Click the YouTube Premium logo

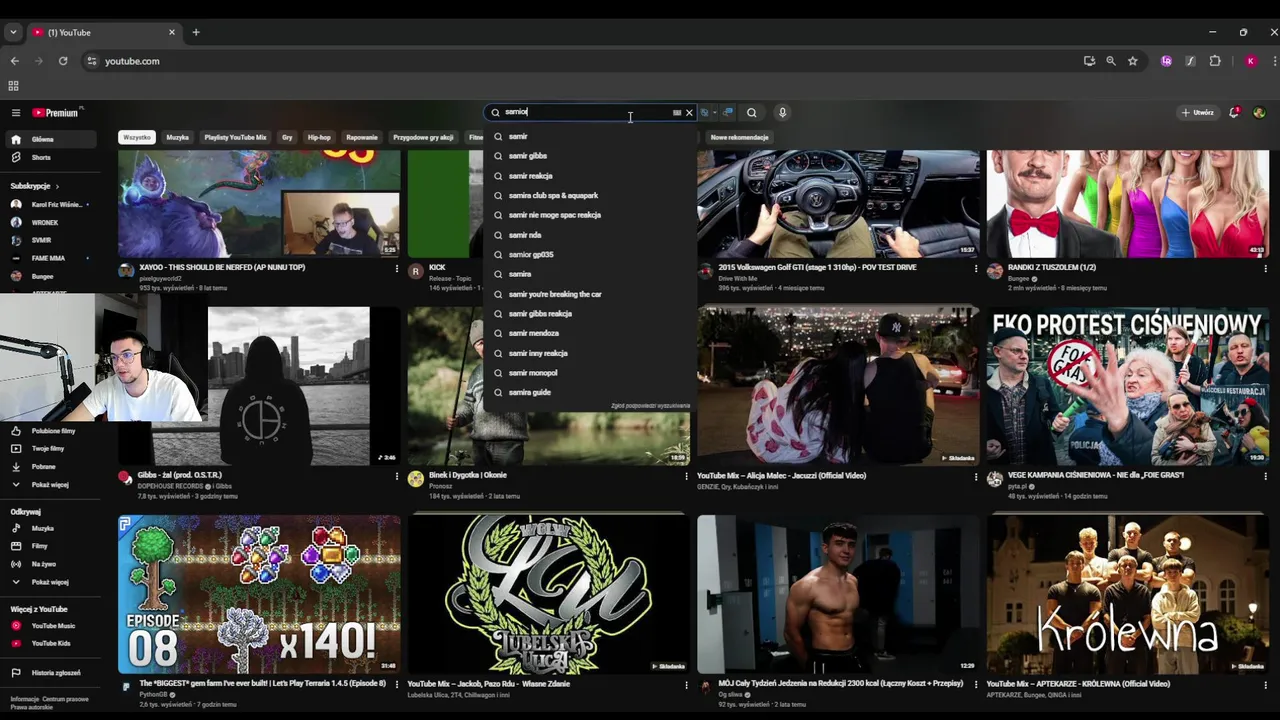pyautogui.click(x=55, y=113)
